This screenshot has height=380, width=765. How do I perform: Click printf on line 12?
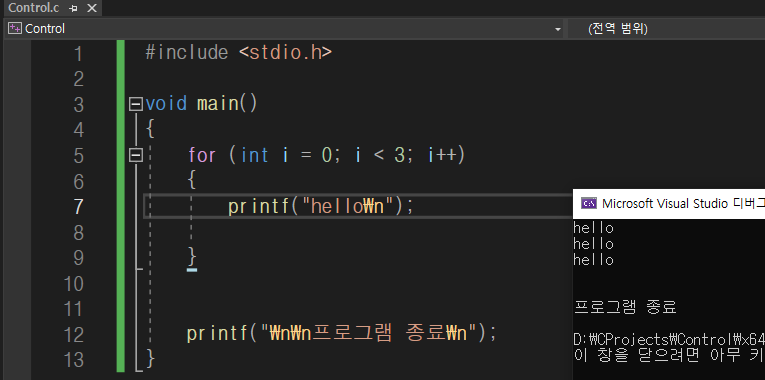tap(218, 334)
